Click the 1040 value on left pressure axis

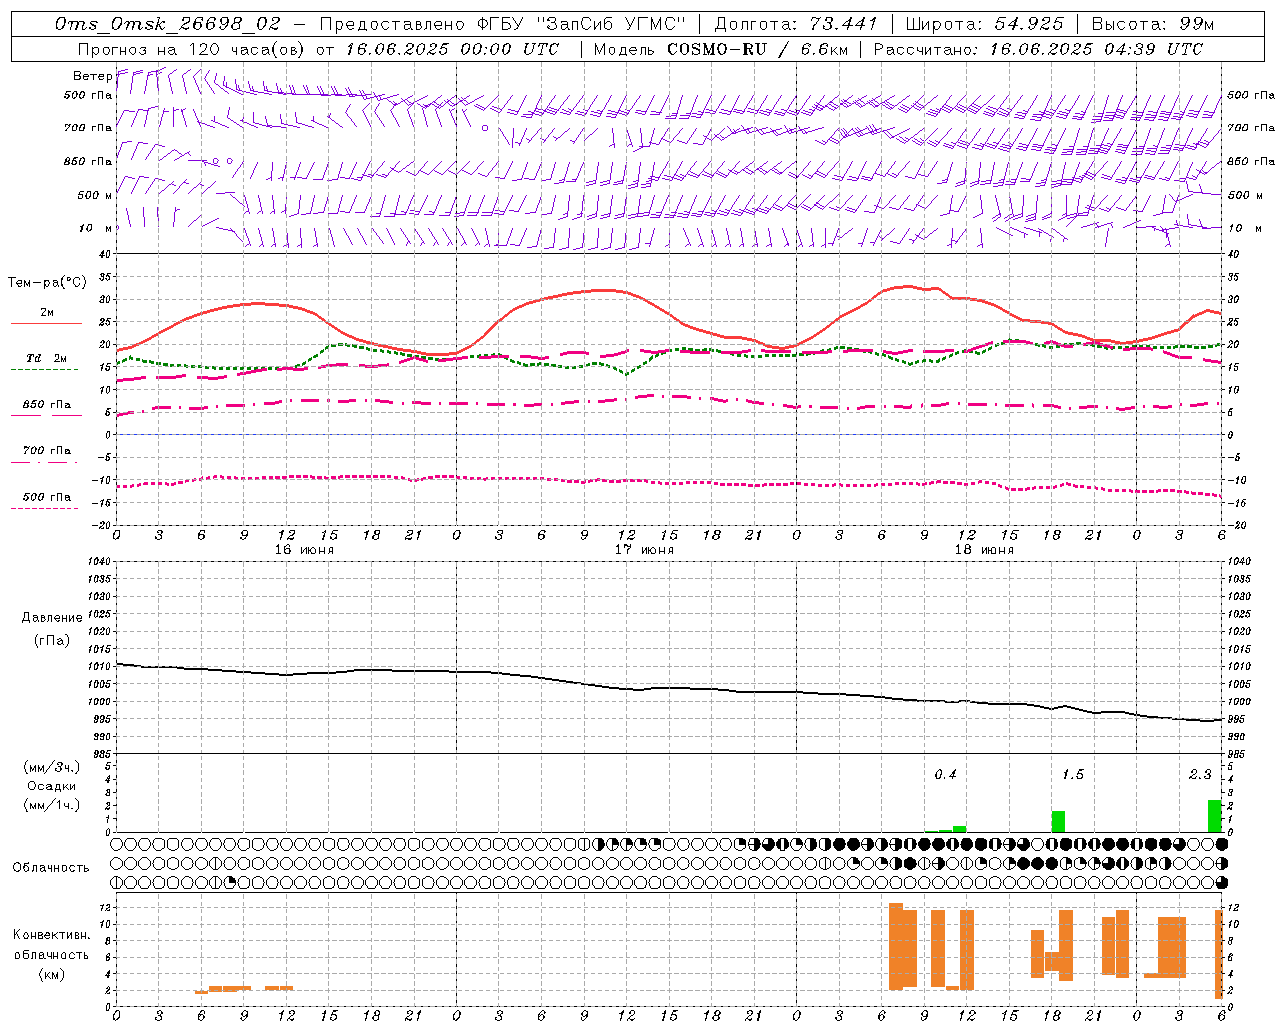pyautogui.click(x=98, y=561)
